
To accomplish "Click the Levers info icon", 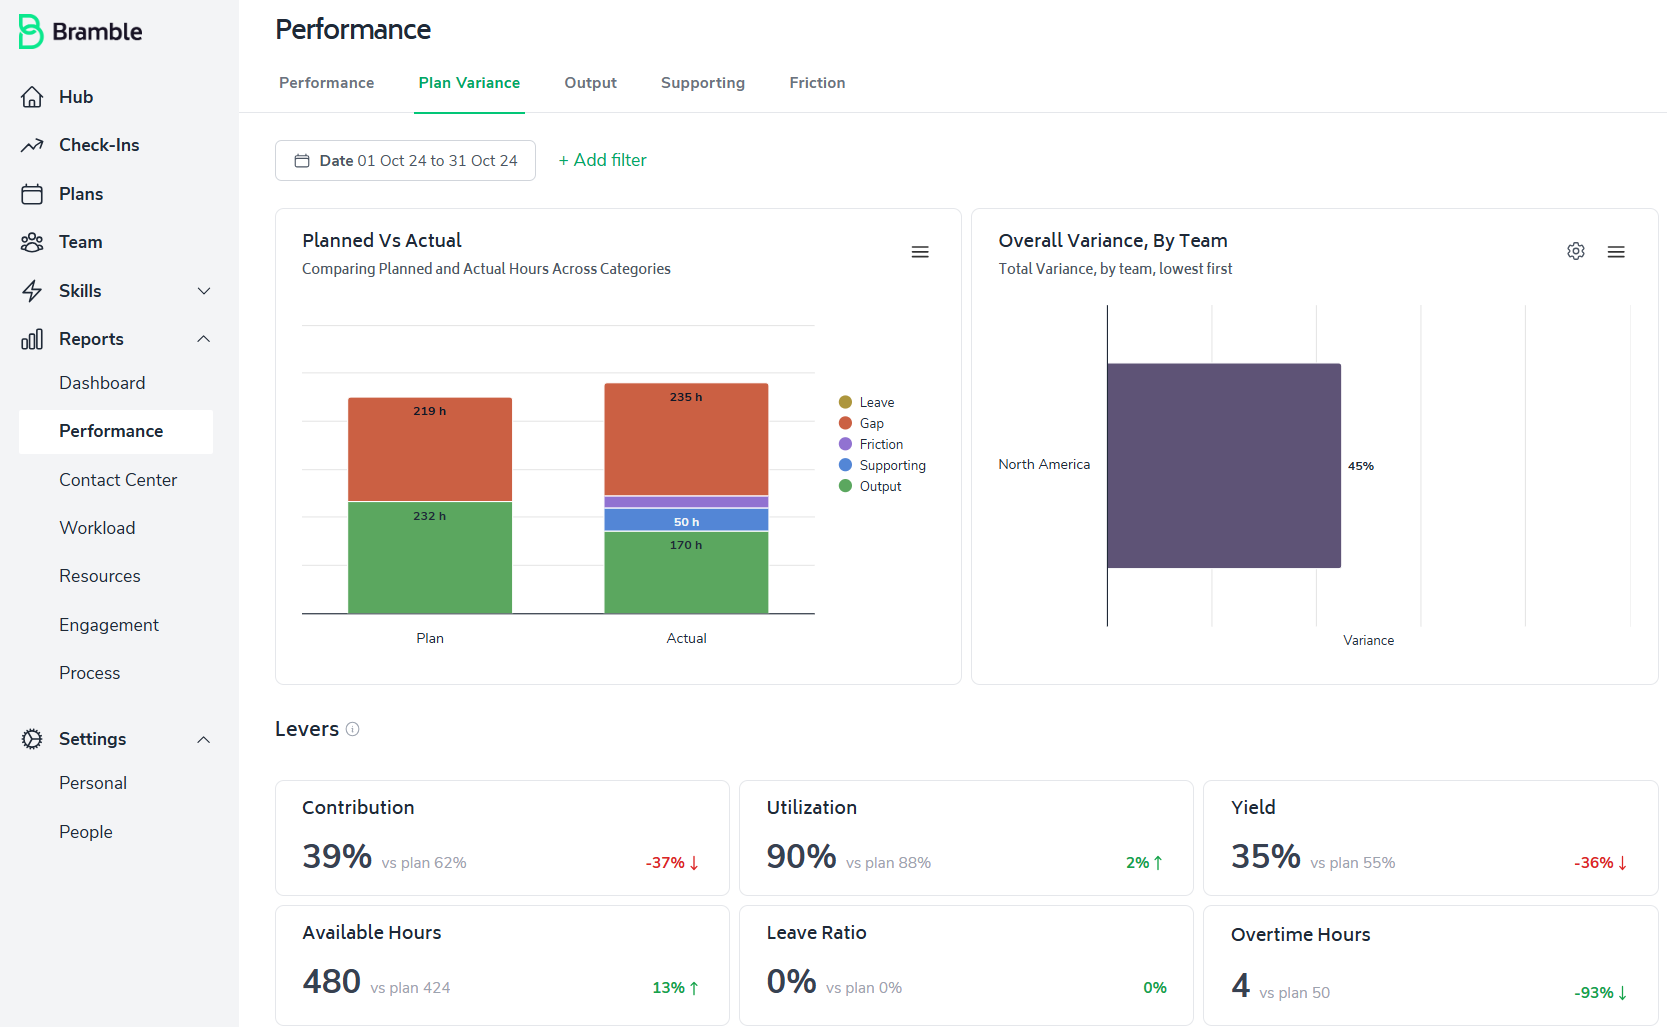I will [352, 729].
